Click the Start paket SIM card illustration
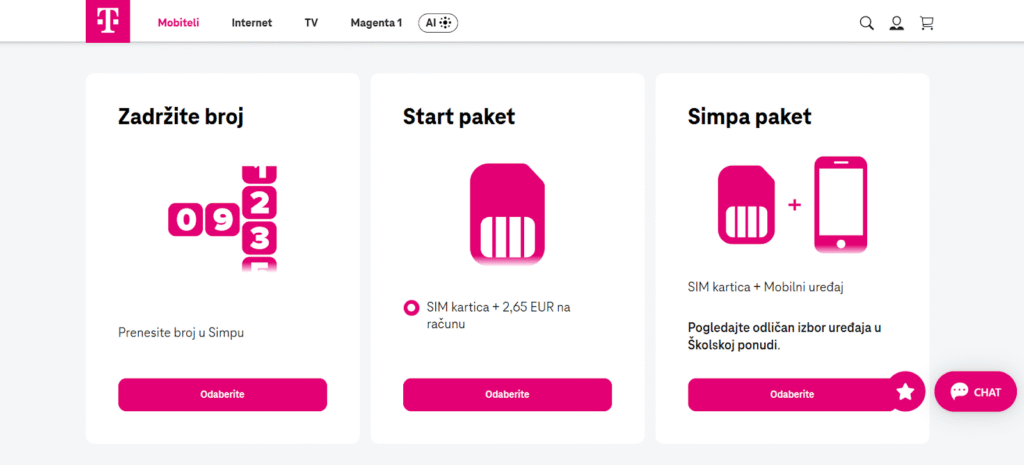The height and width of the screenshot is (465, 1024). pyautogui.click(x=507, y=214)
